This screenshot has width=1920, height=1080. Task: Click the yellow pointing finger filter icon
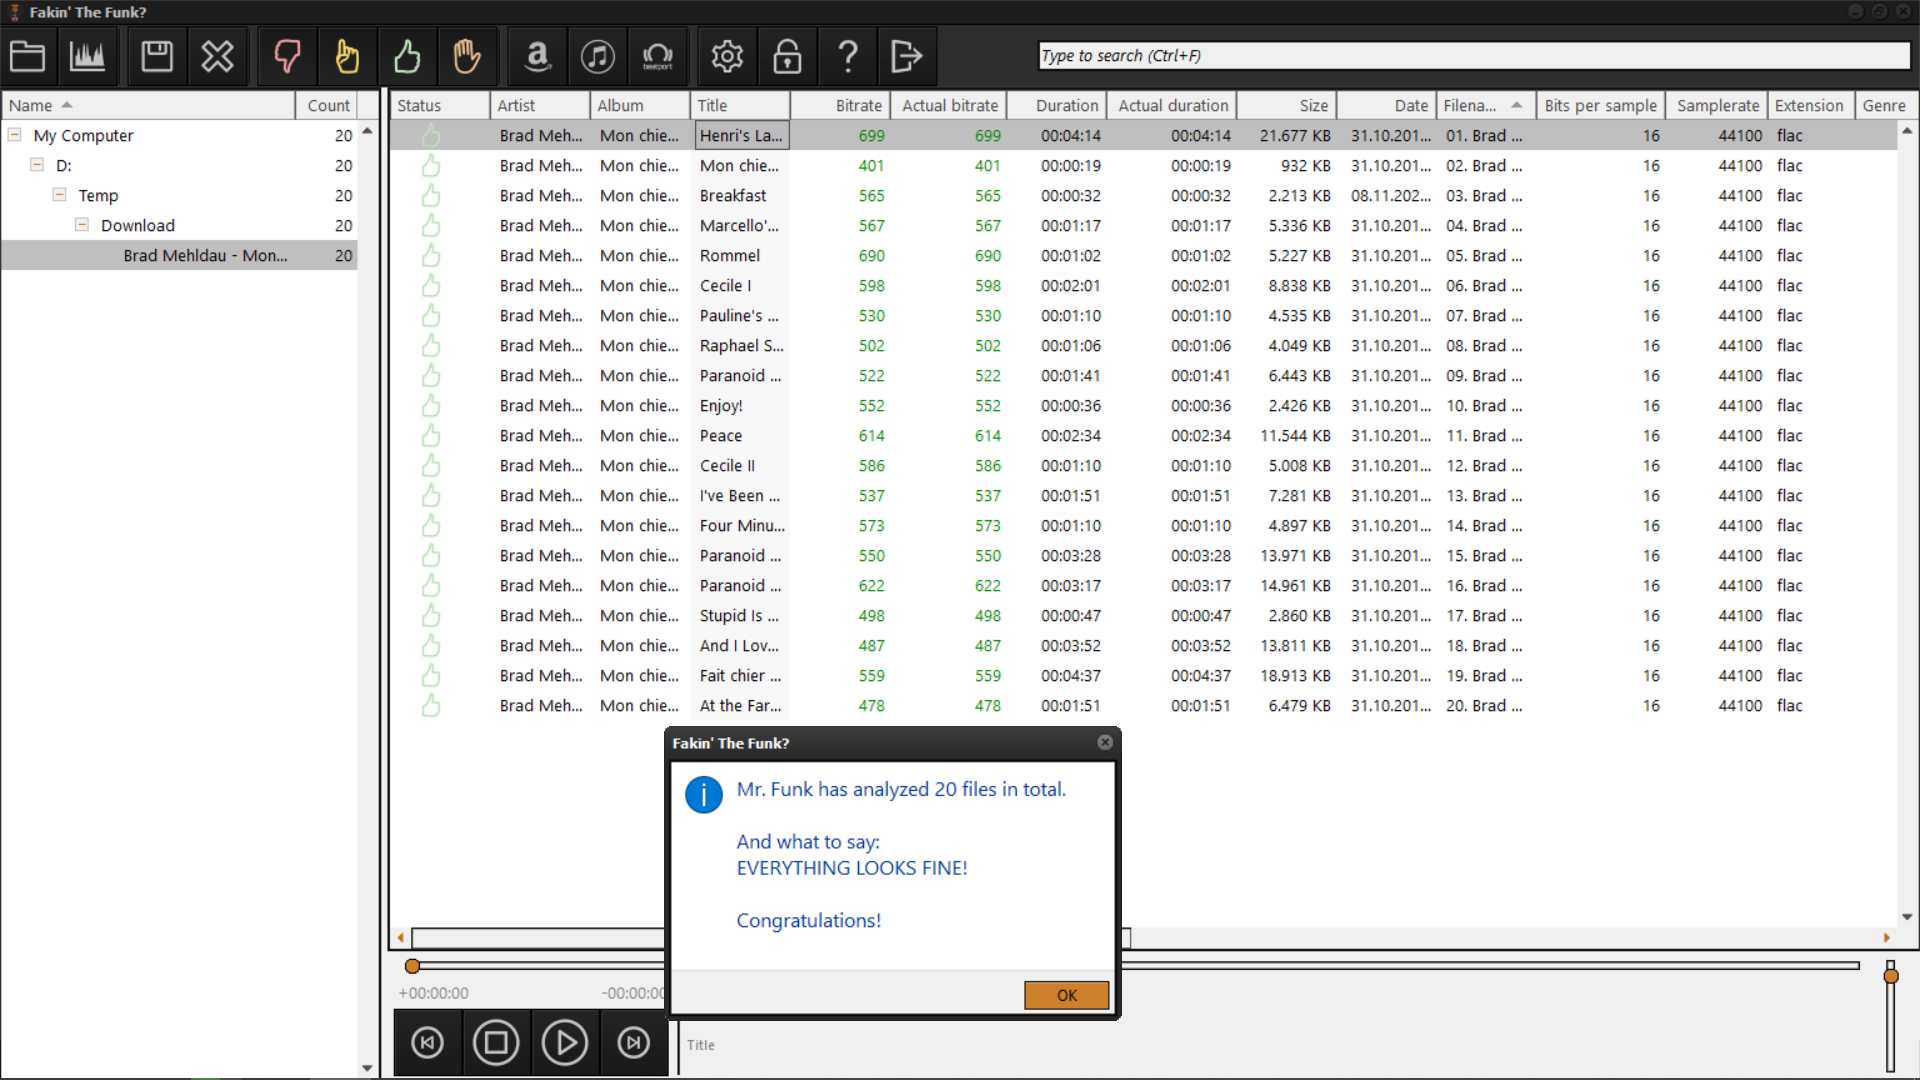pos(347,56)
